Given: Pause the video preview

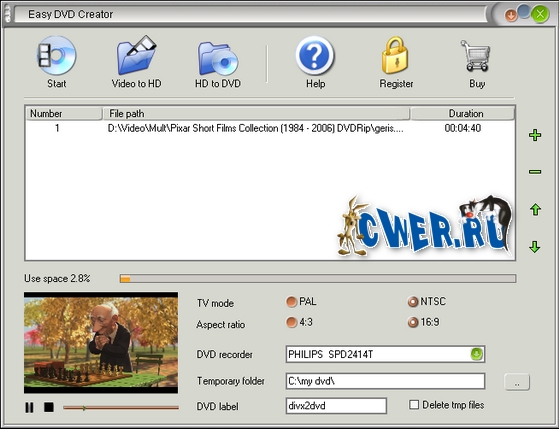Looking at the screenshot, I should 29,407.
